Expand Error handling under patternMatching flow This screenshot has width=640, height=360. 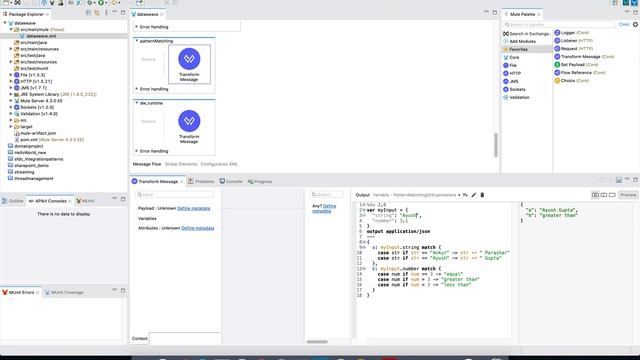click(136, 89)
